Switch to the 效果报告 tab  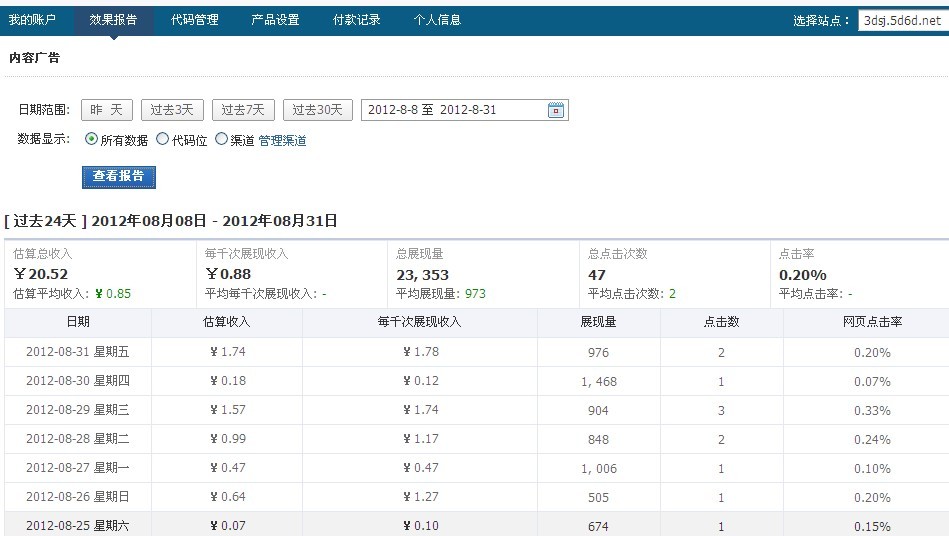[113, 20]
